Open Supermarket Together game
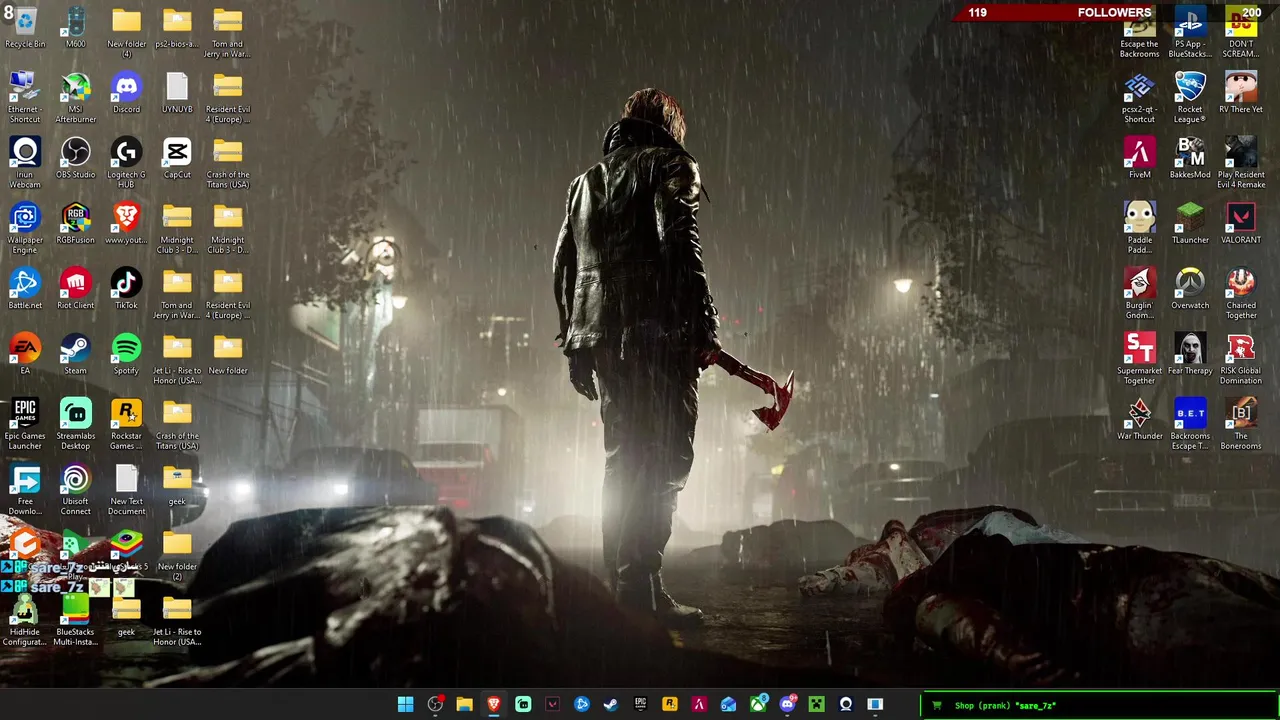The height and width of the screenshot is (720, 1280). tap(1139, 359)
